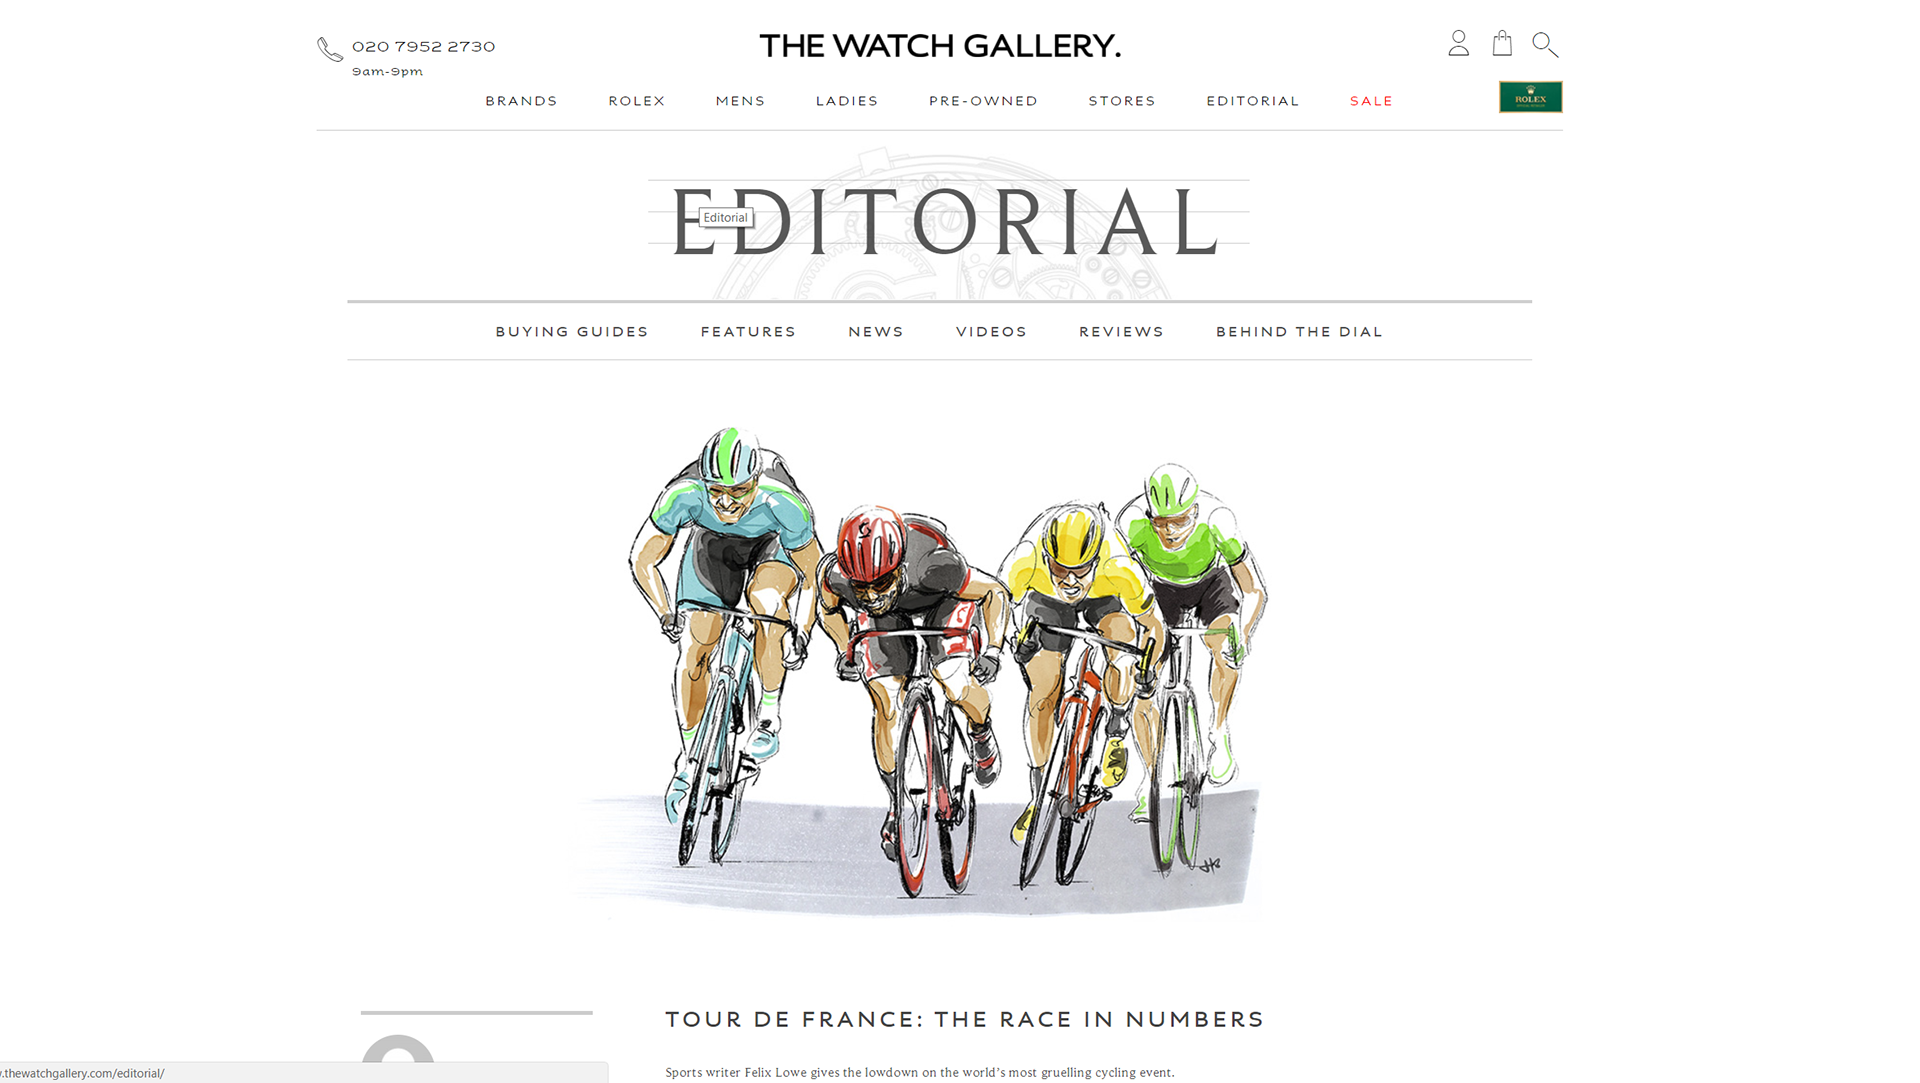The height and width of the screenshot is (1083, 1920).
Task: Go to the Stores page
Action: pos(1122,101)
